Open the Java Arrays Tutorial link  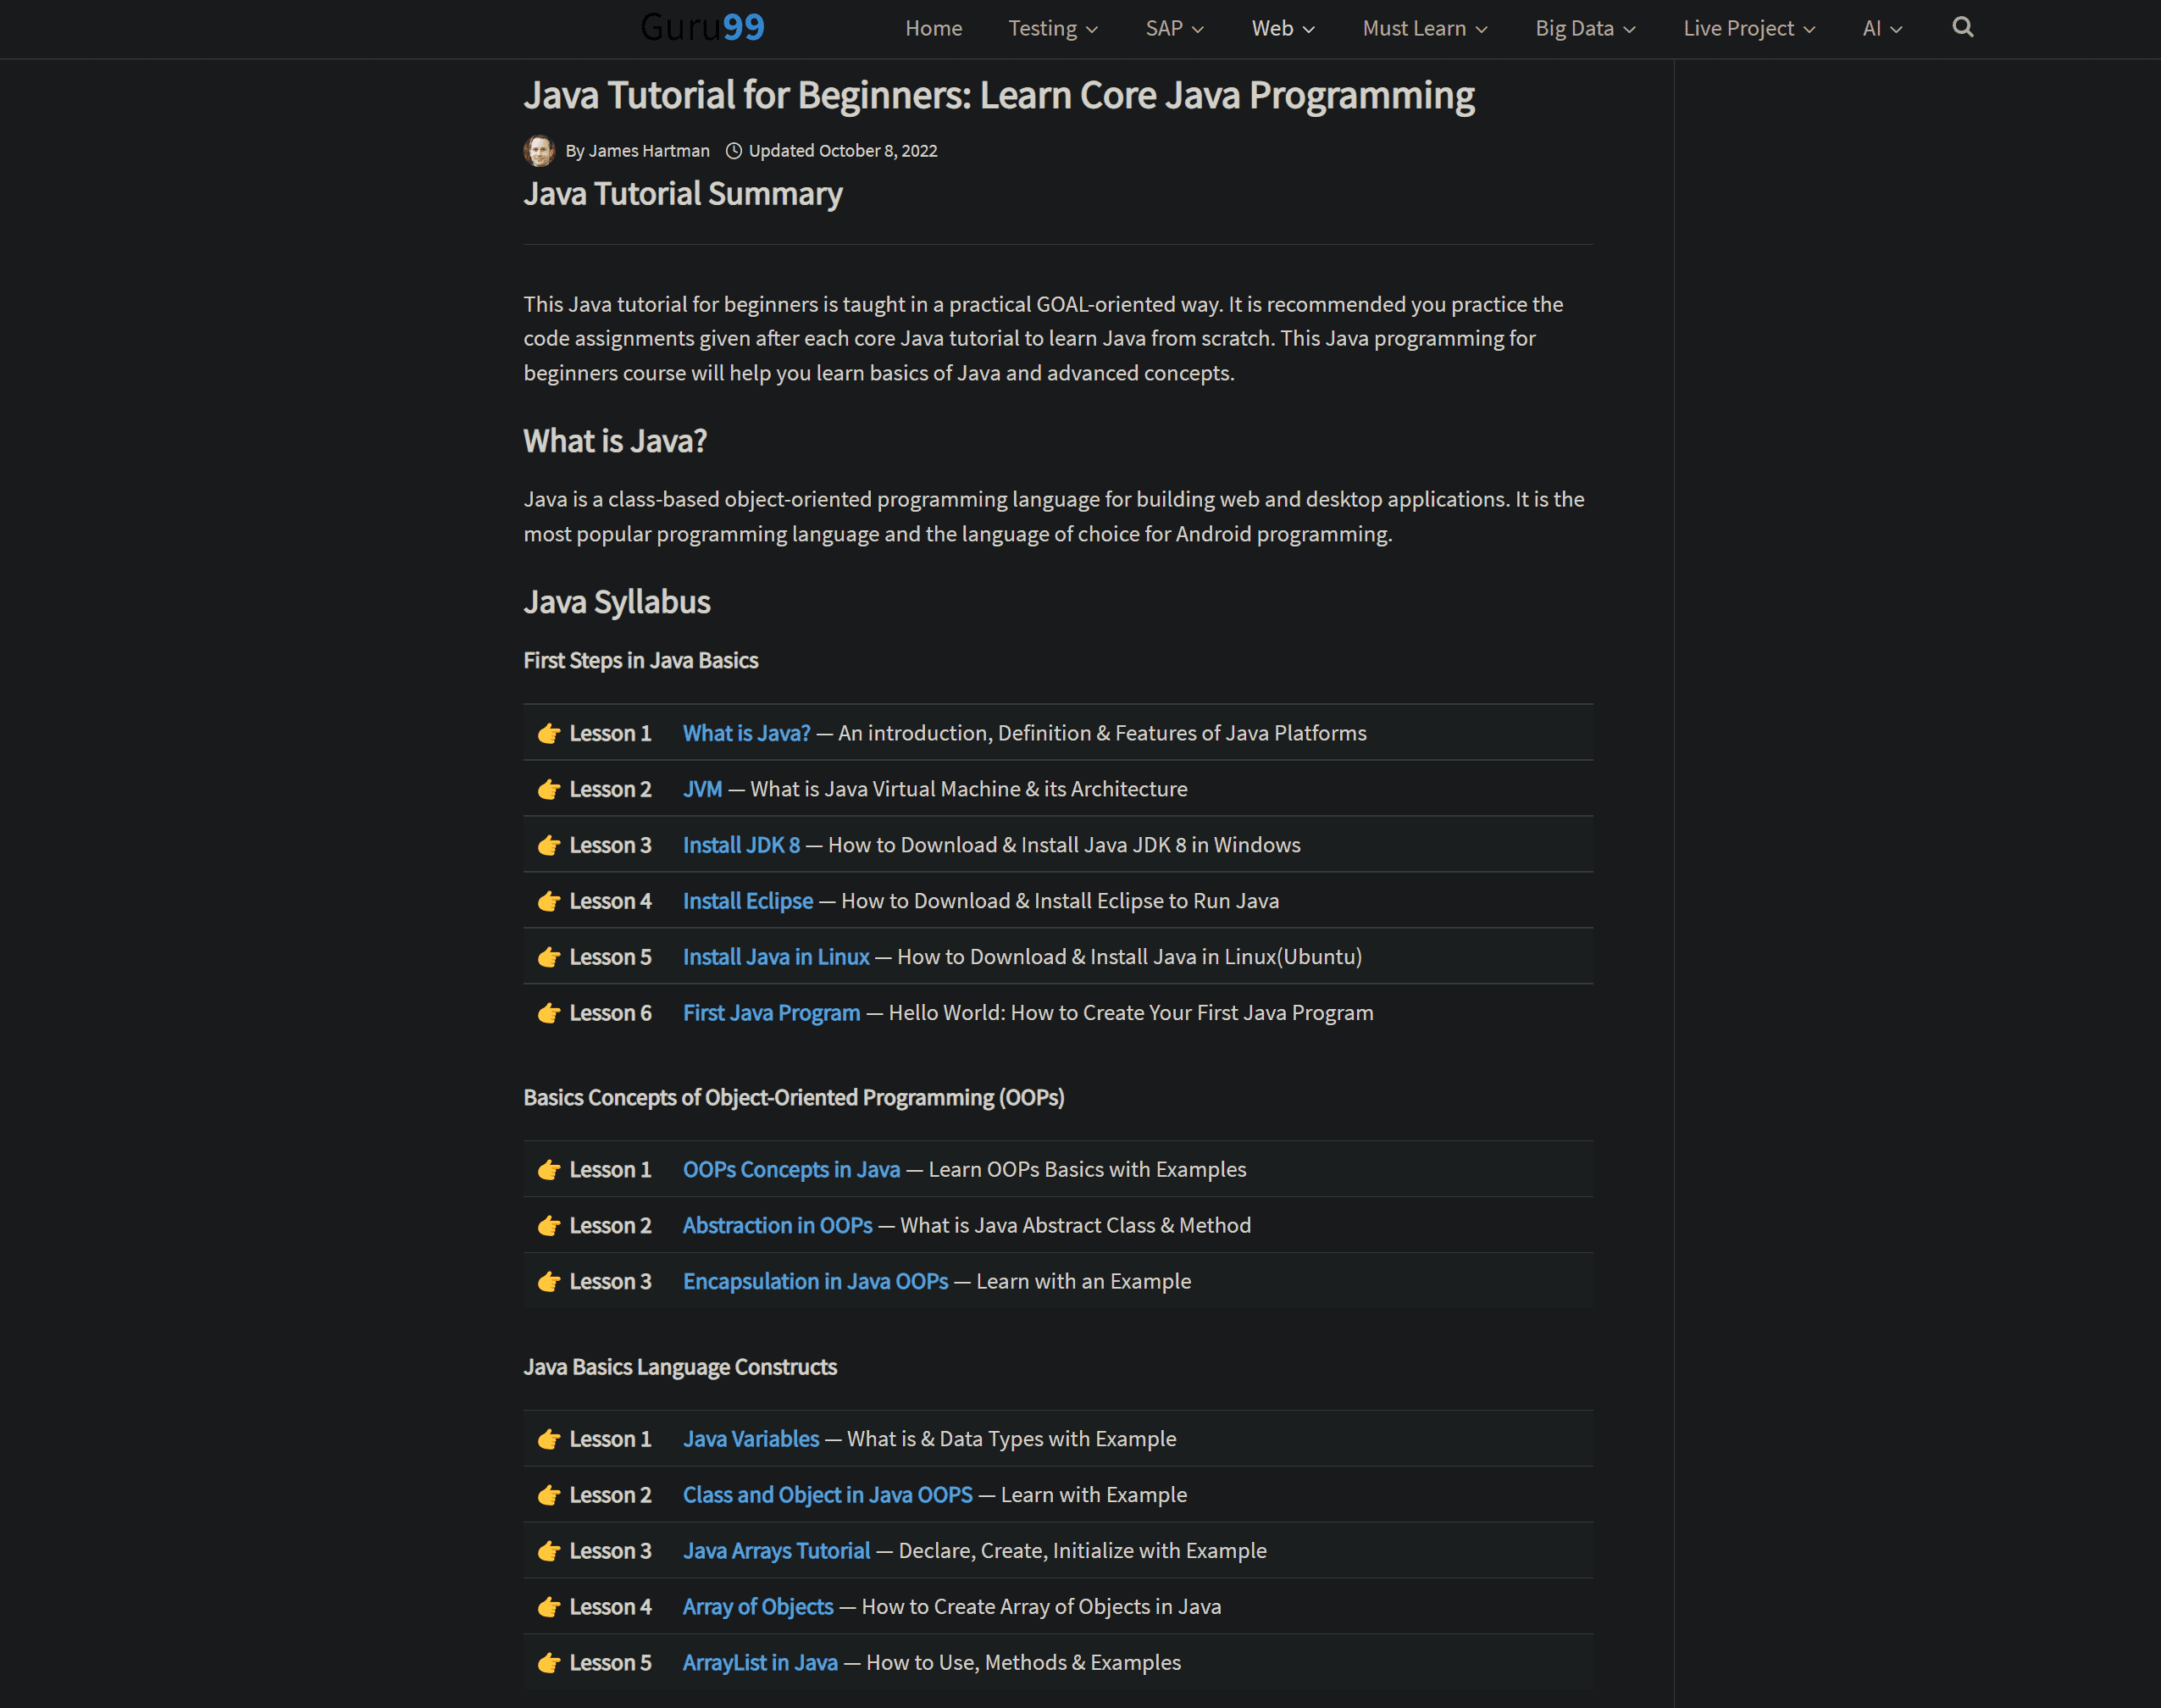coord(776,1551)
